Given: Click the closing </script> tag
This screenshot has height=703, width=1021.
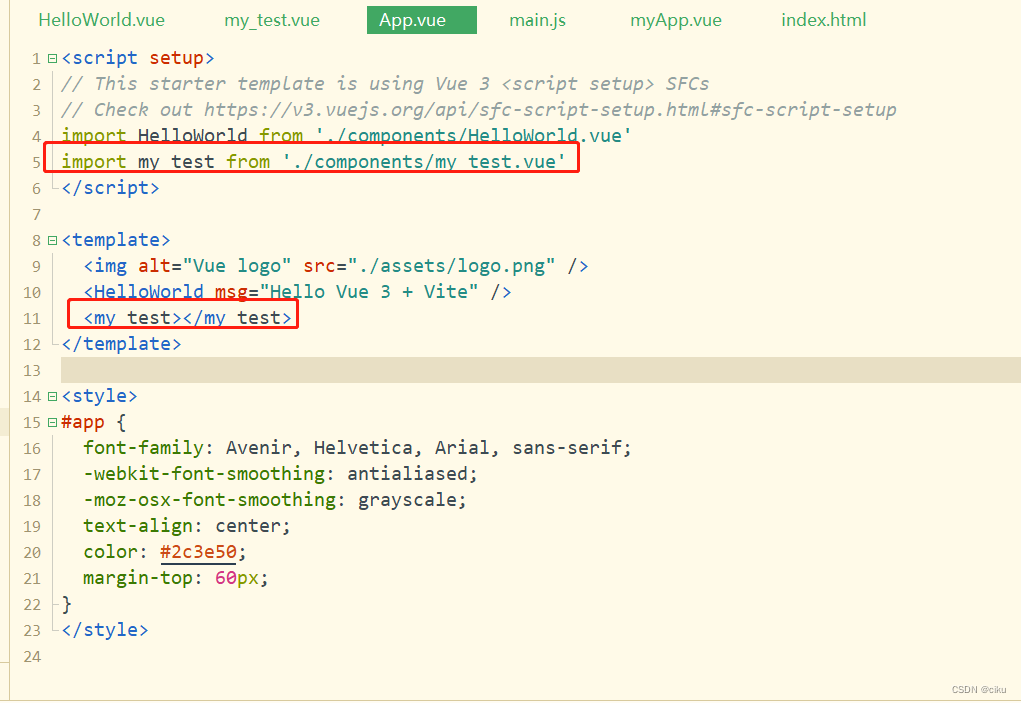Looking at the screenshot, I should tap(110, 188).
